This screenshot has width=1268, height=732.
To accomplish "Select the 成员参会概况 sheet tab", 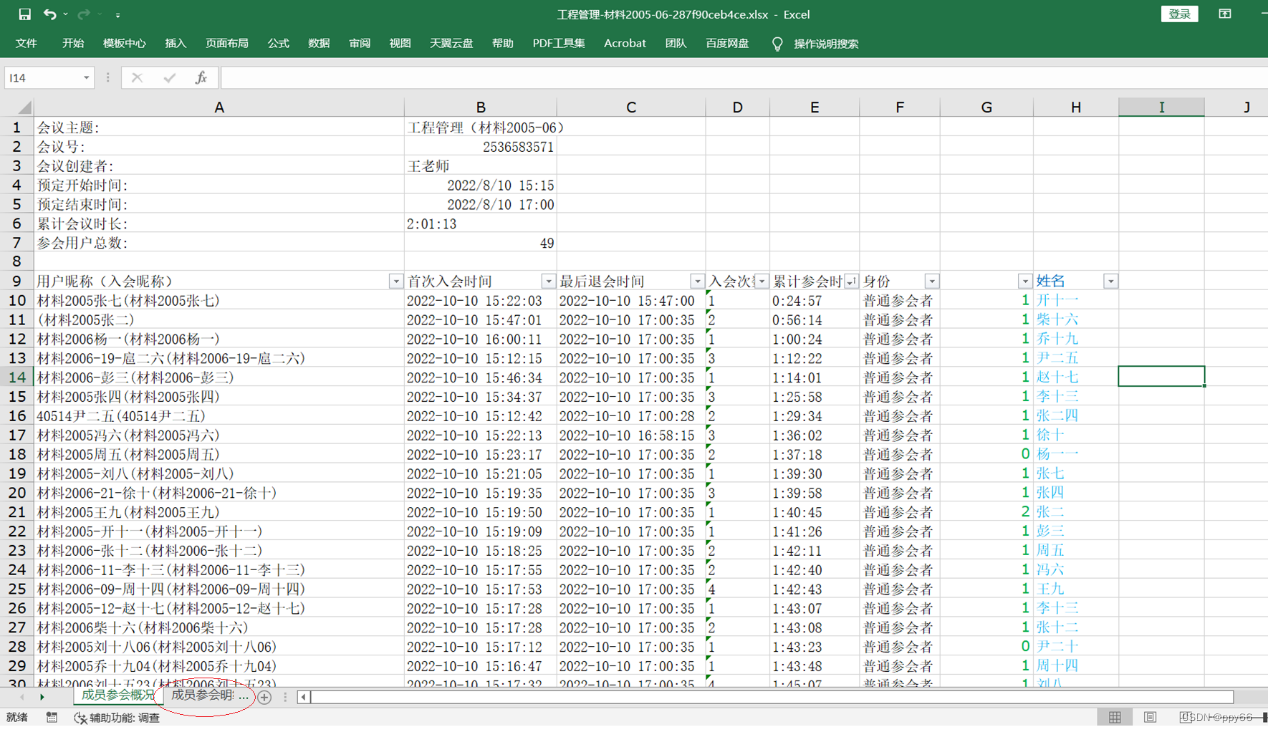I will pyautogui.click(x=118, y=695).
